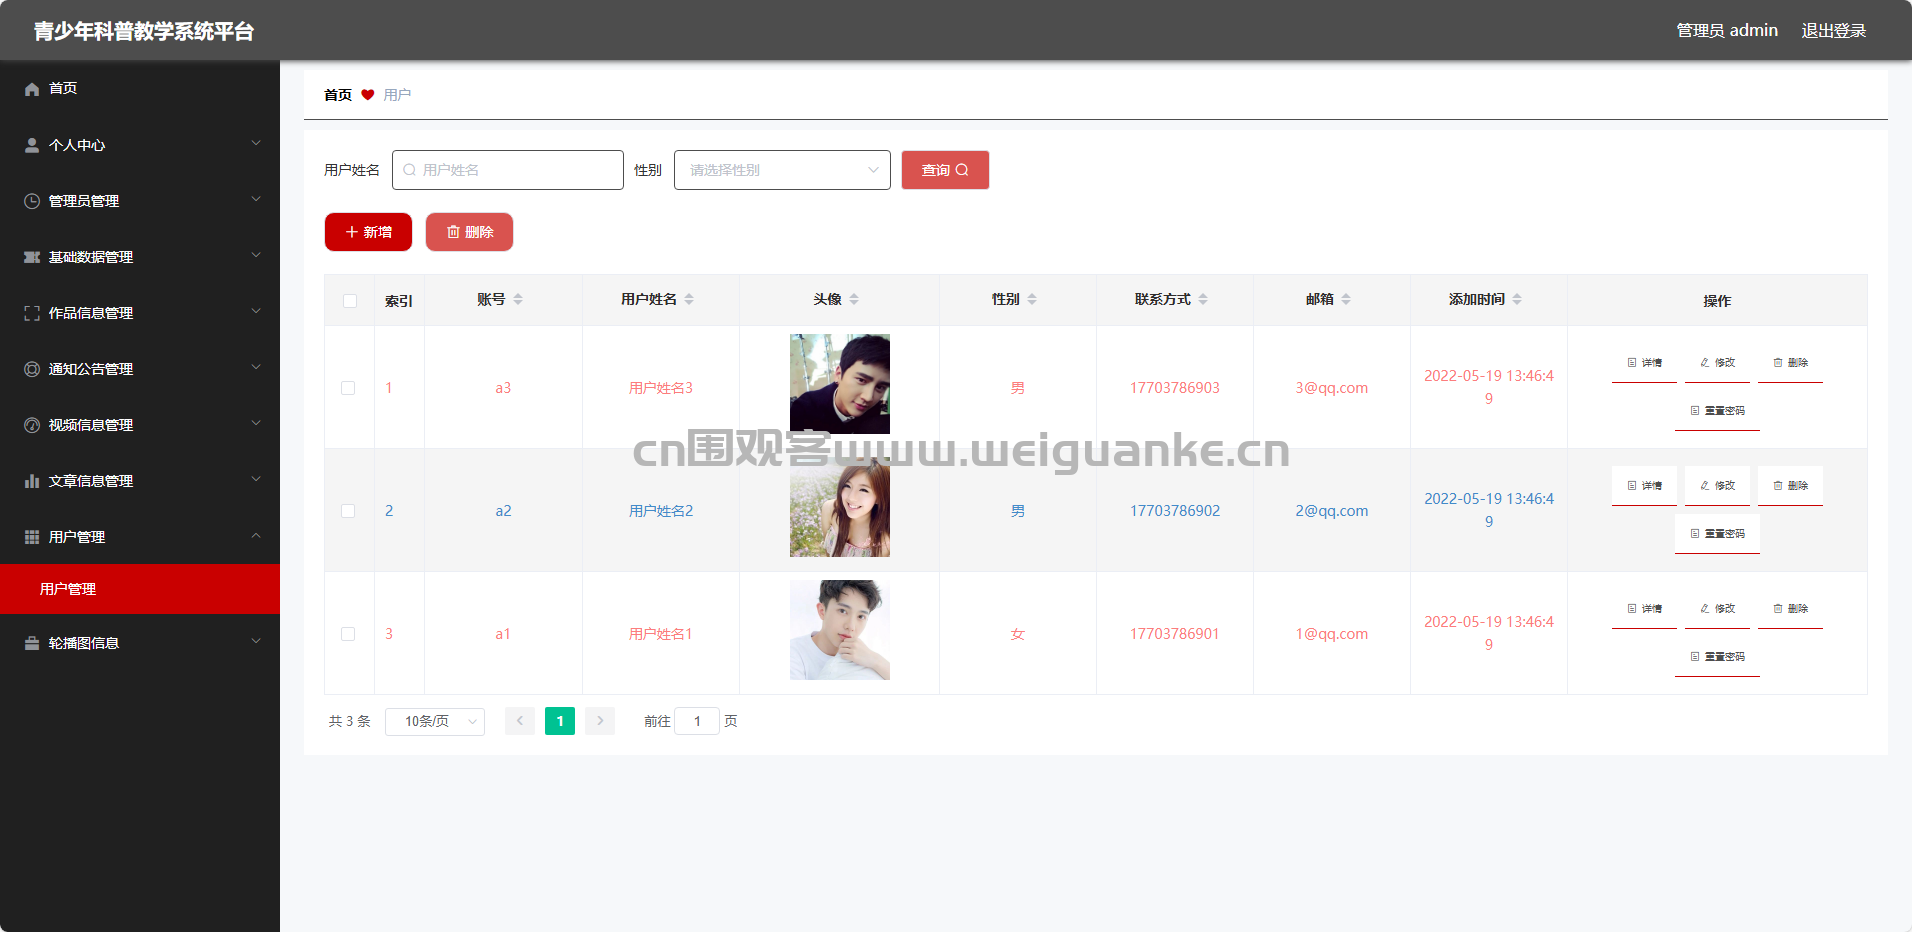The width and height of the screenshot is (1912, 932).
Task: Check the row for user a2
Action: point(348,511)
